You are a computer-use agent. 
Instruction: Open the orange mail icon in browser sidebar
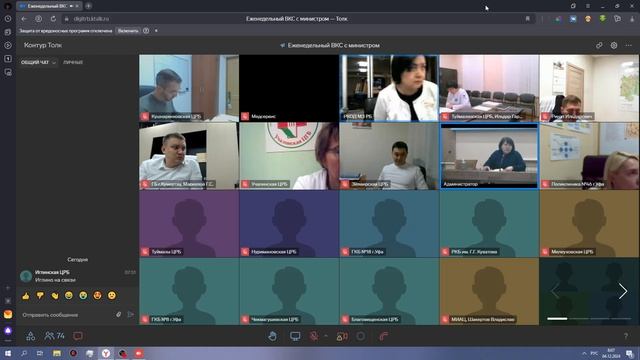tap(8, 315)
